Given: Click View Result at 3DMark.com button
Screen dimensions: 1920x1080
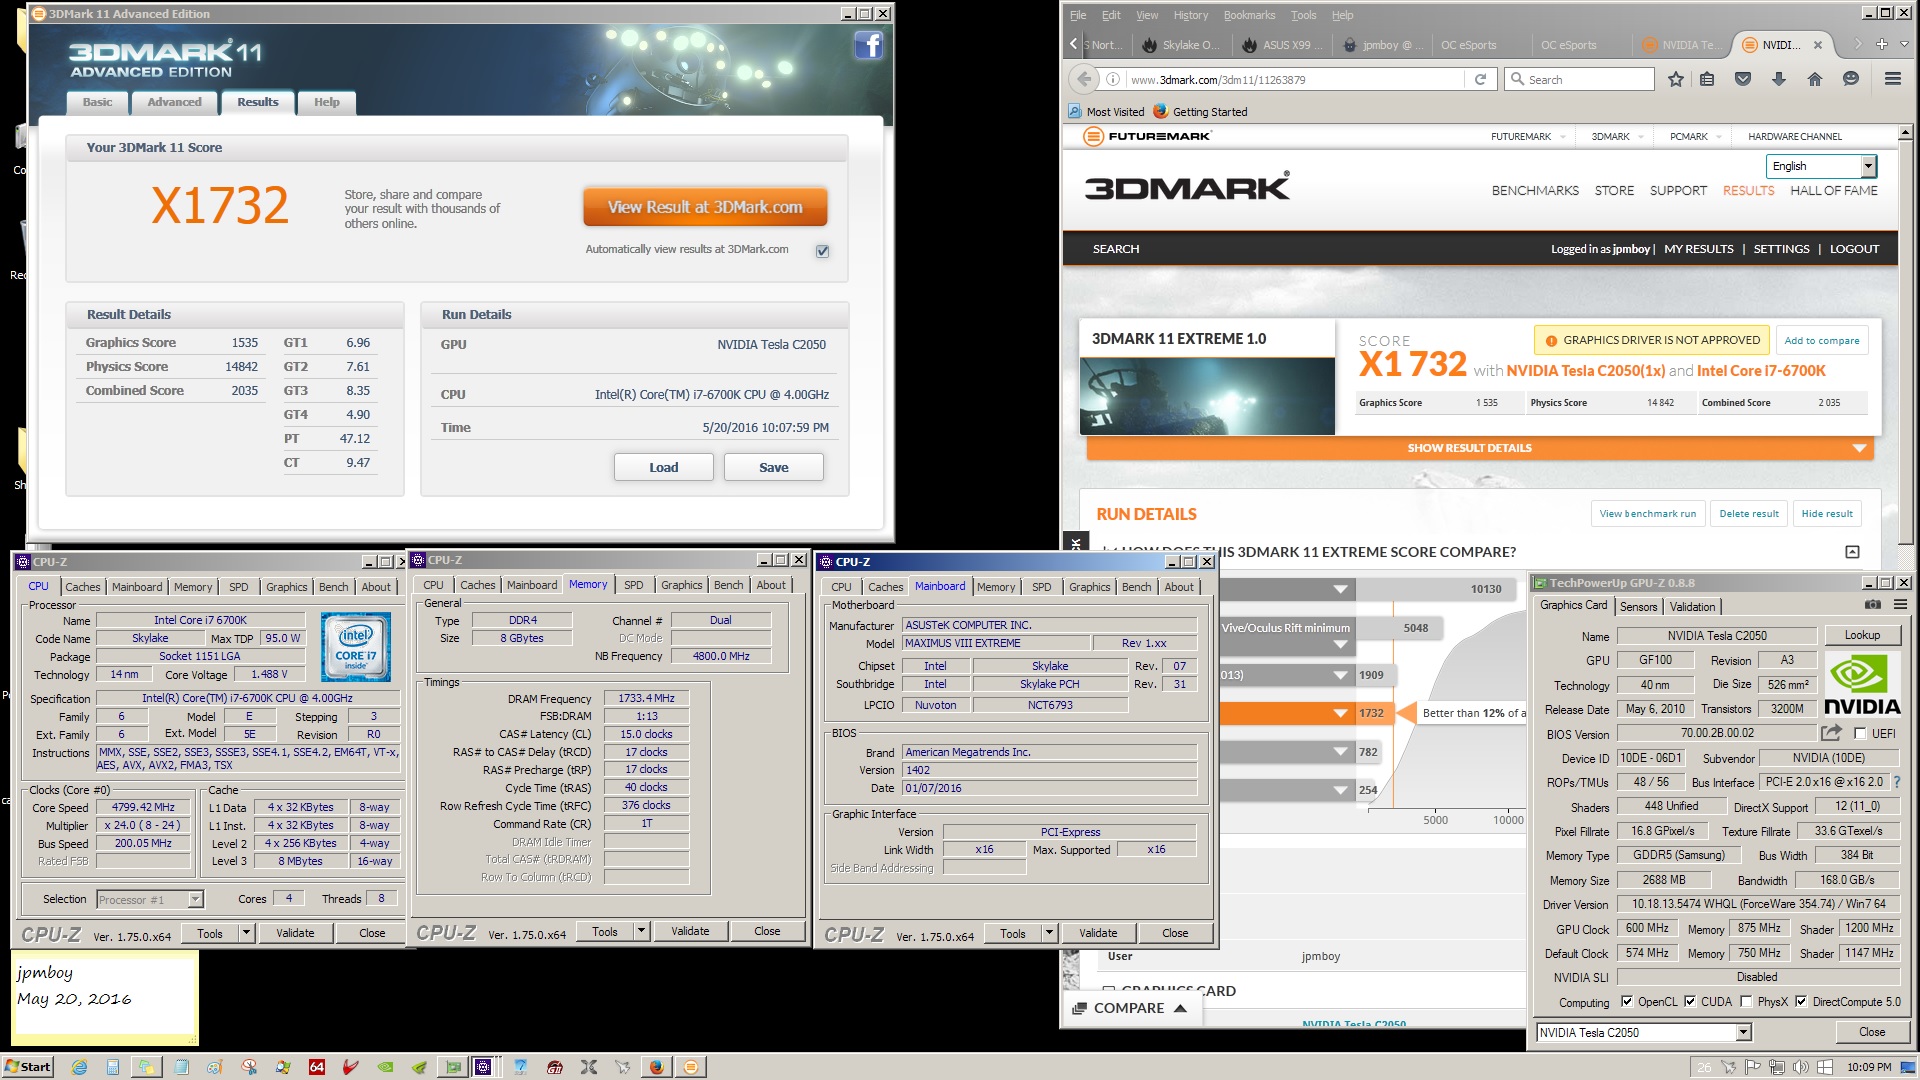Looking at the screenshot, I should pyautogui.click(x=705, y=207).
